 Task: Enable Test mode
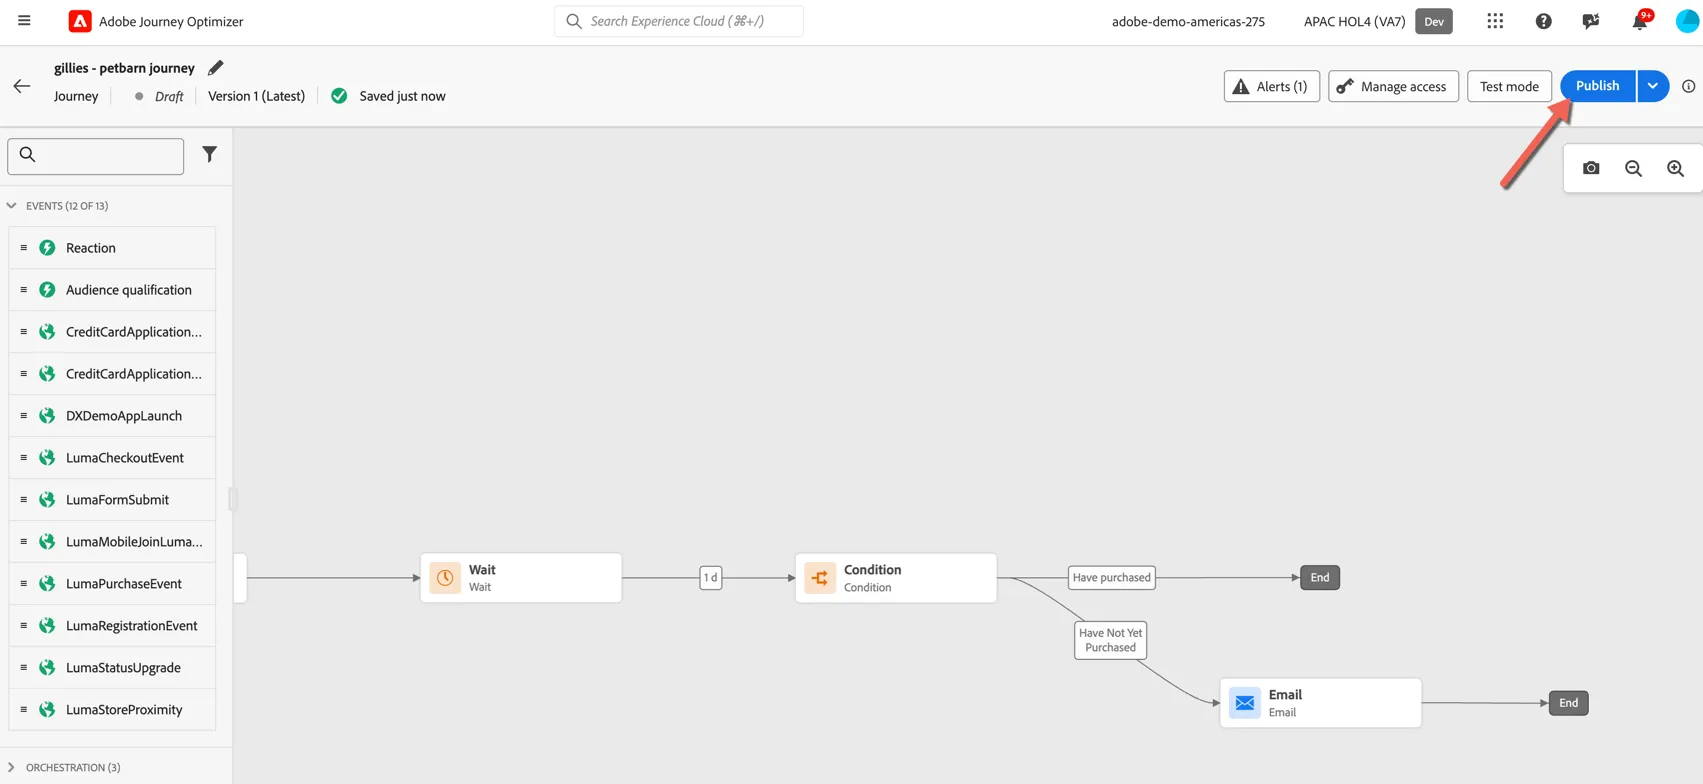click(1509, 86)
